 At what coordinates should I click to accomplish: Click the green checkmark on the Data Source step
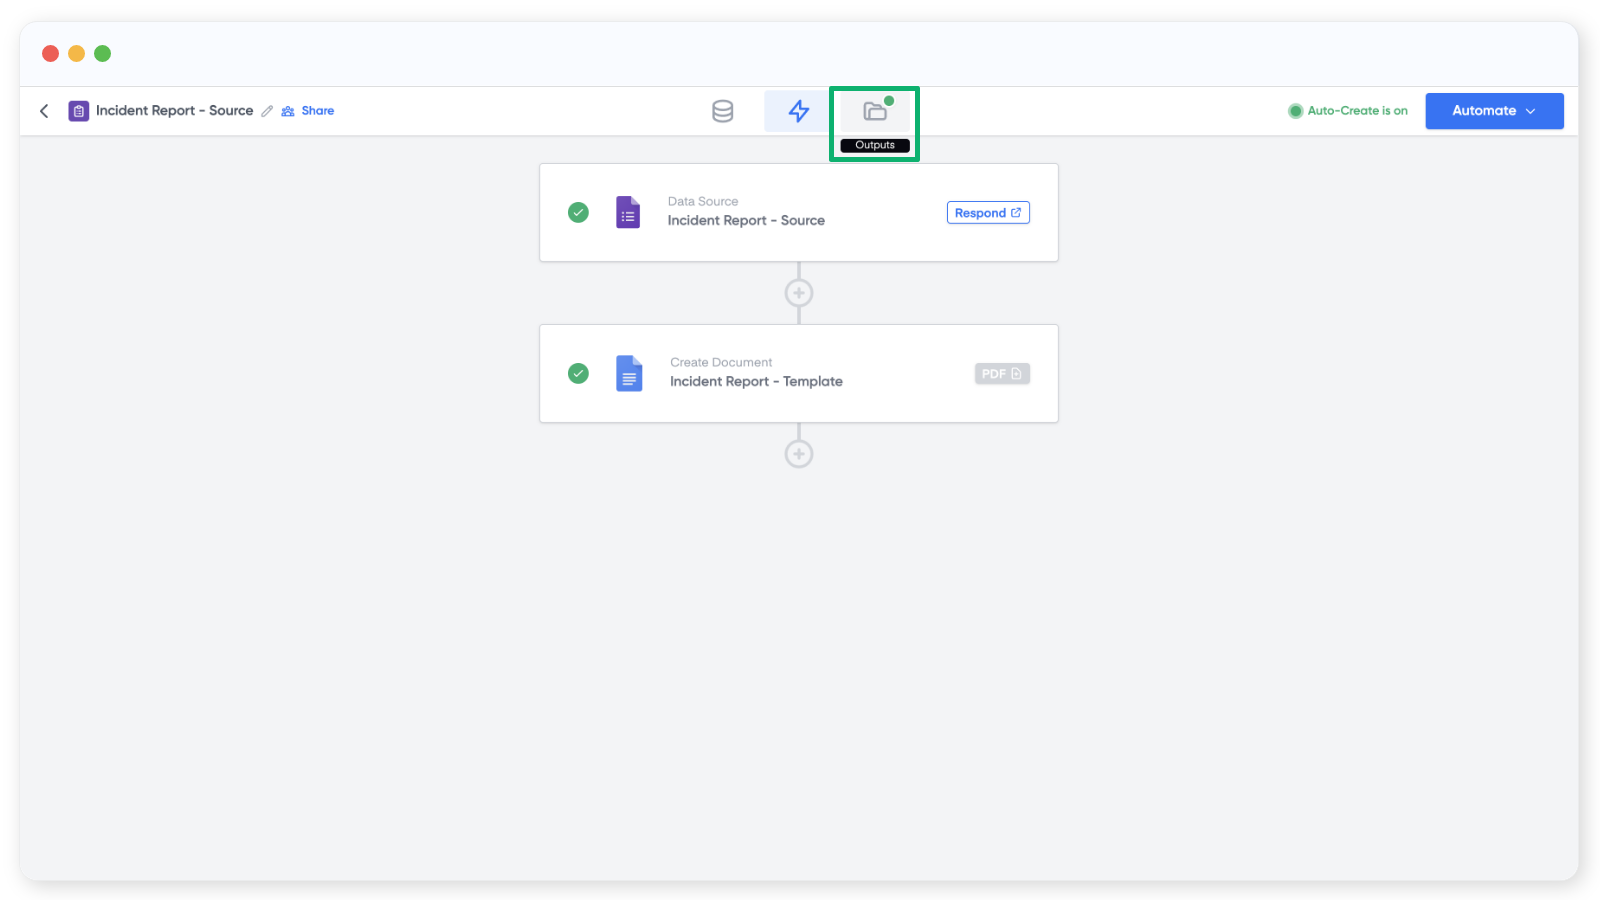578,212
